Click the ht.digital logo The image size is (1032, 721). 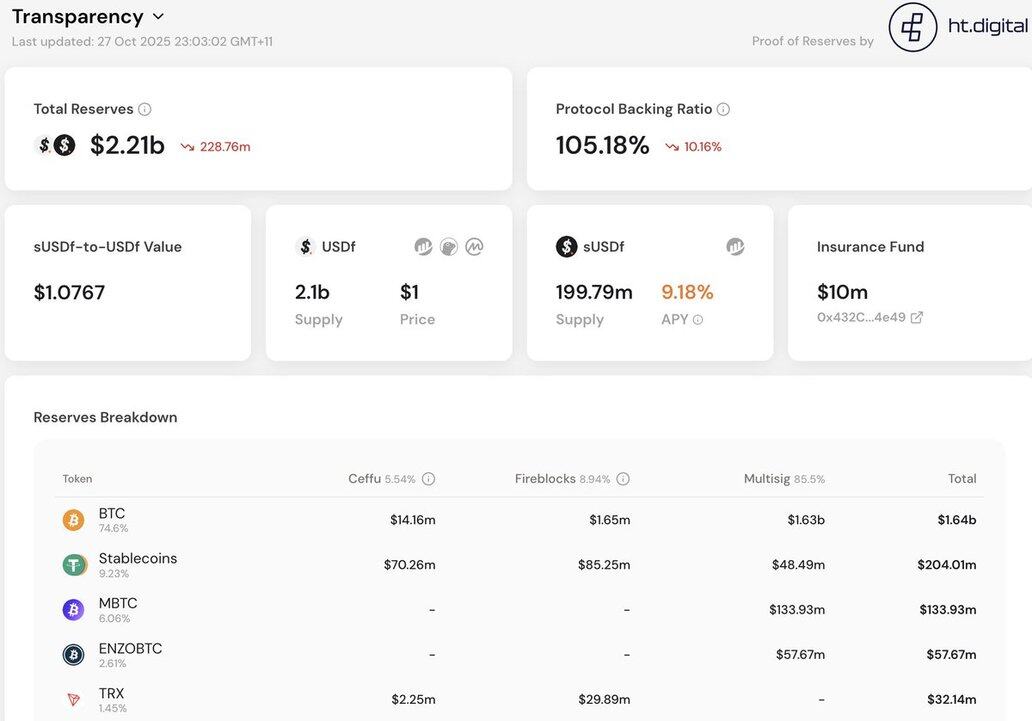(912, 27)
